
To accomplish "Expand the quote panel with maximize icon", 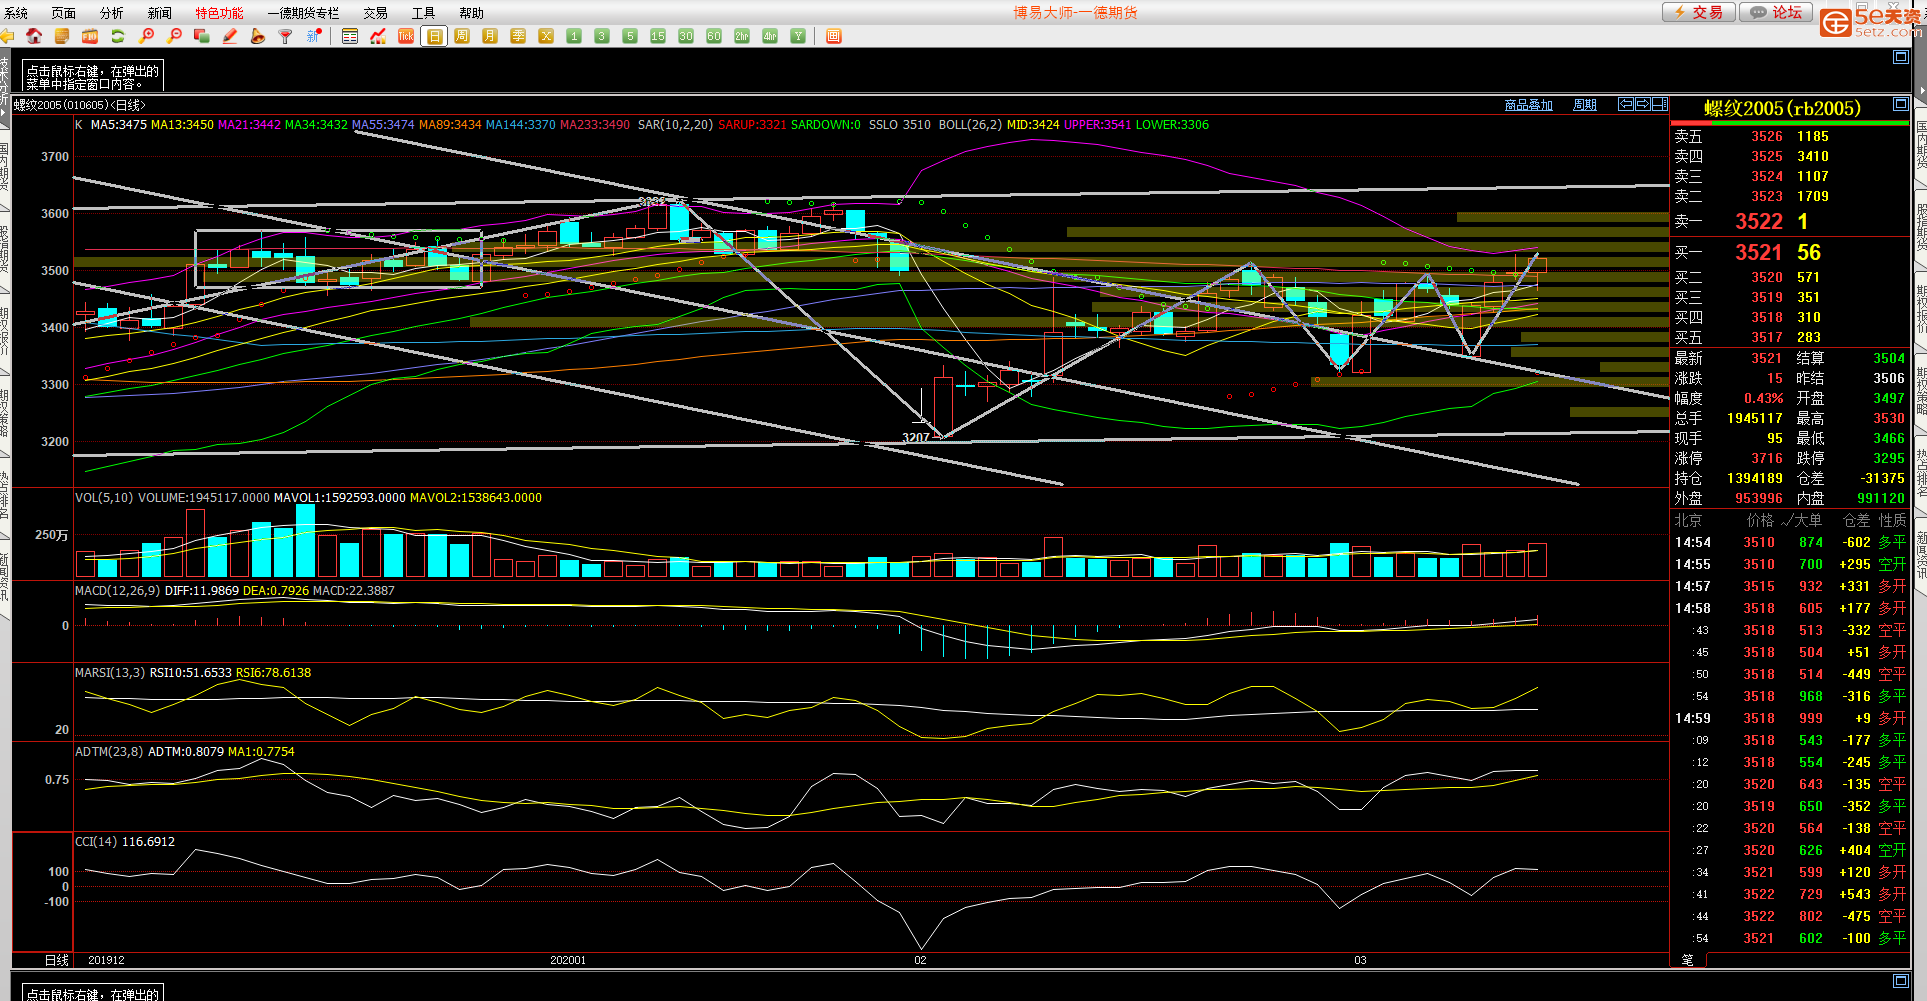I will (x=1900, y=104).
